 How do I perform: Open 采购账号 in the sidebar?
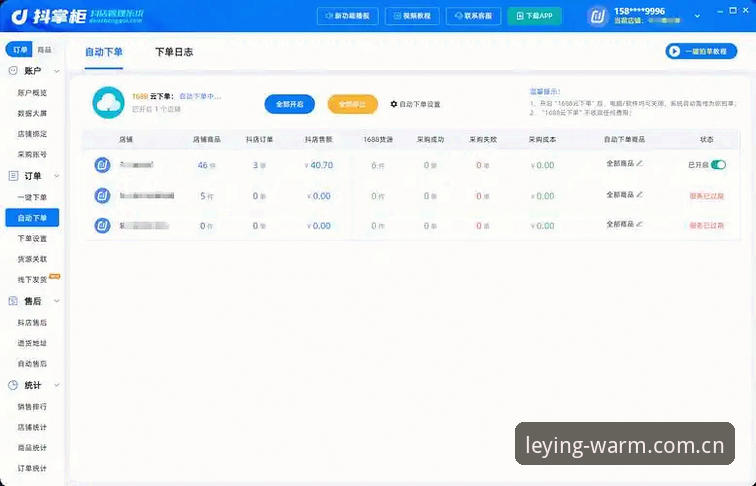(32, 155)
